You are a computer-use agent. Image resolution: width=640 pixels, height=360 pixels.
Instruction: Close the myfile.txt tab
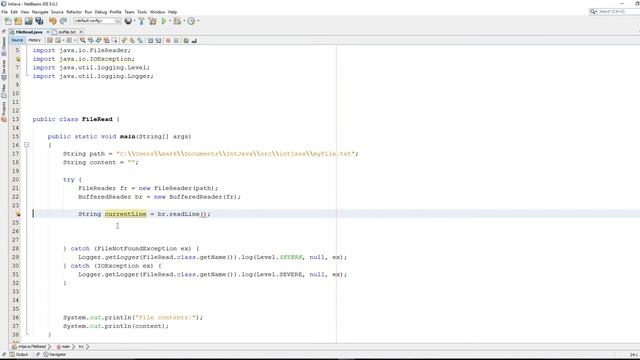pos(81,32)
